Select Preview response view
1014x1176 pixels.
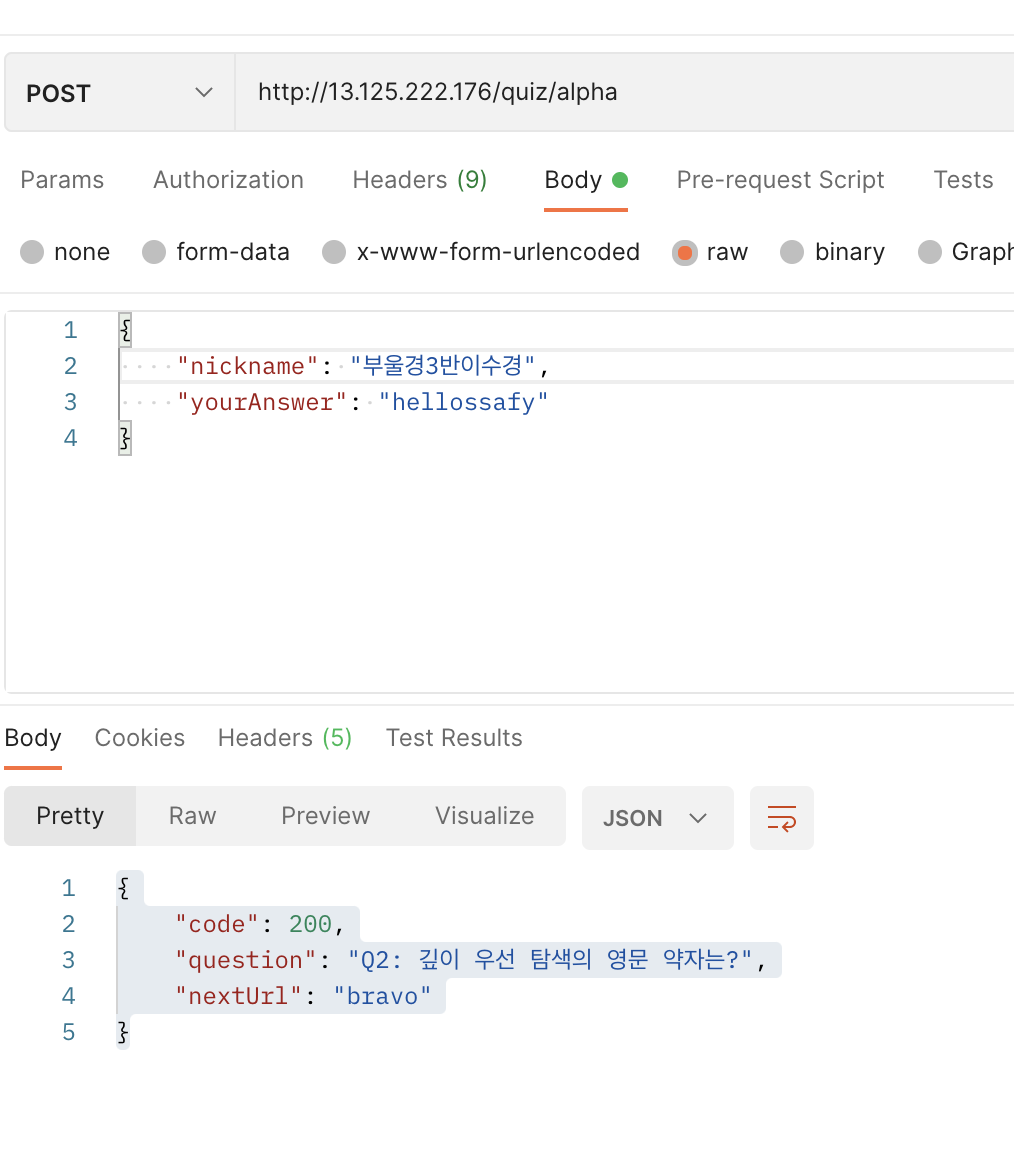click(x=326, y=816)
